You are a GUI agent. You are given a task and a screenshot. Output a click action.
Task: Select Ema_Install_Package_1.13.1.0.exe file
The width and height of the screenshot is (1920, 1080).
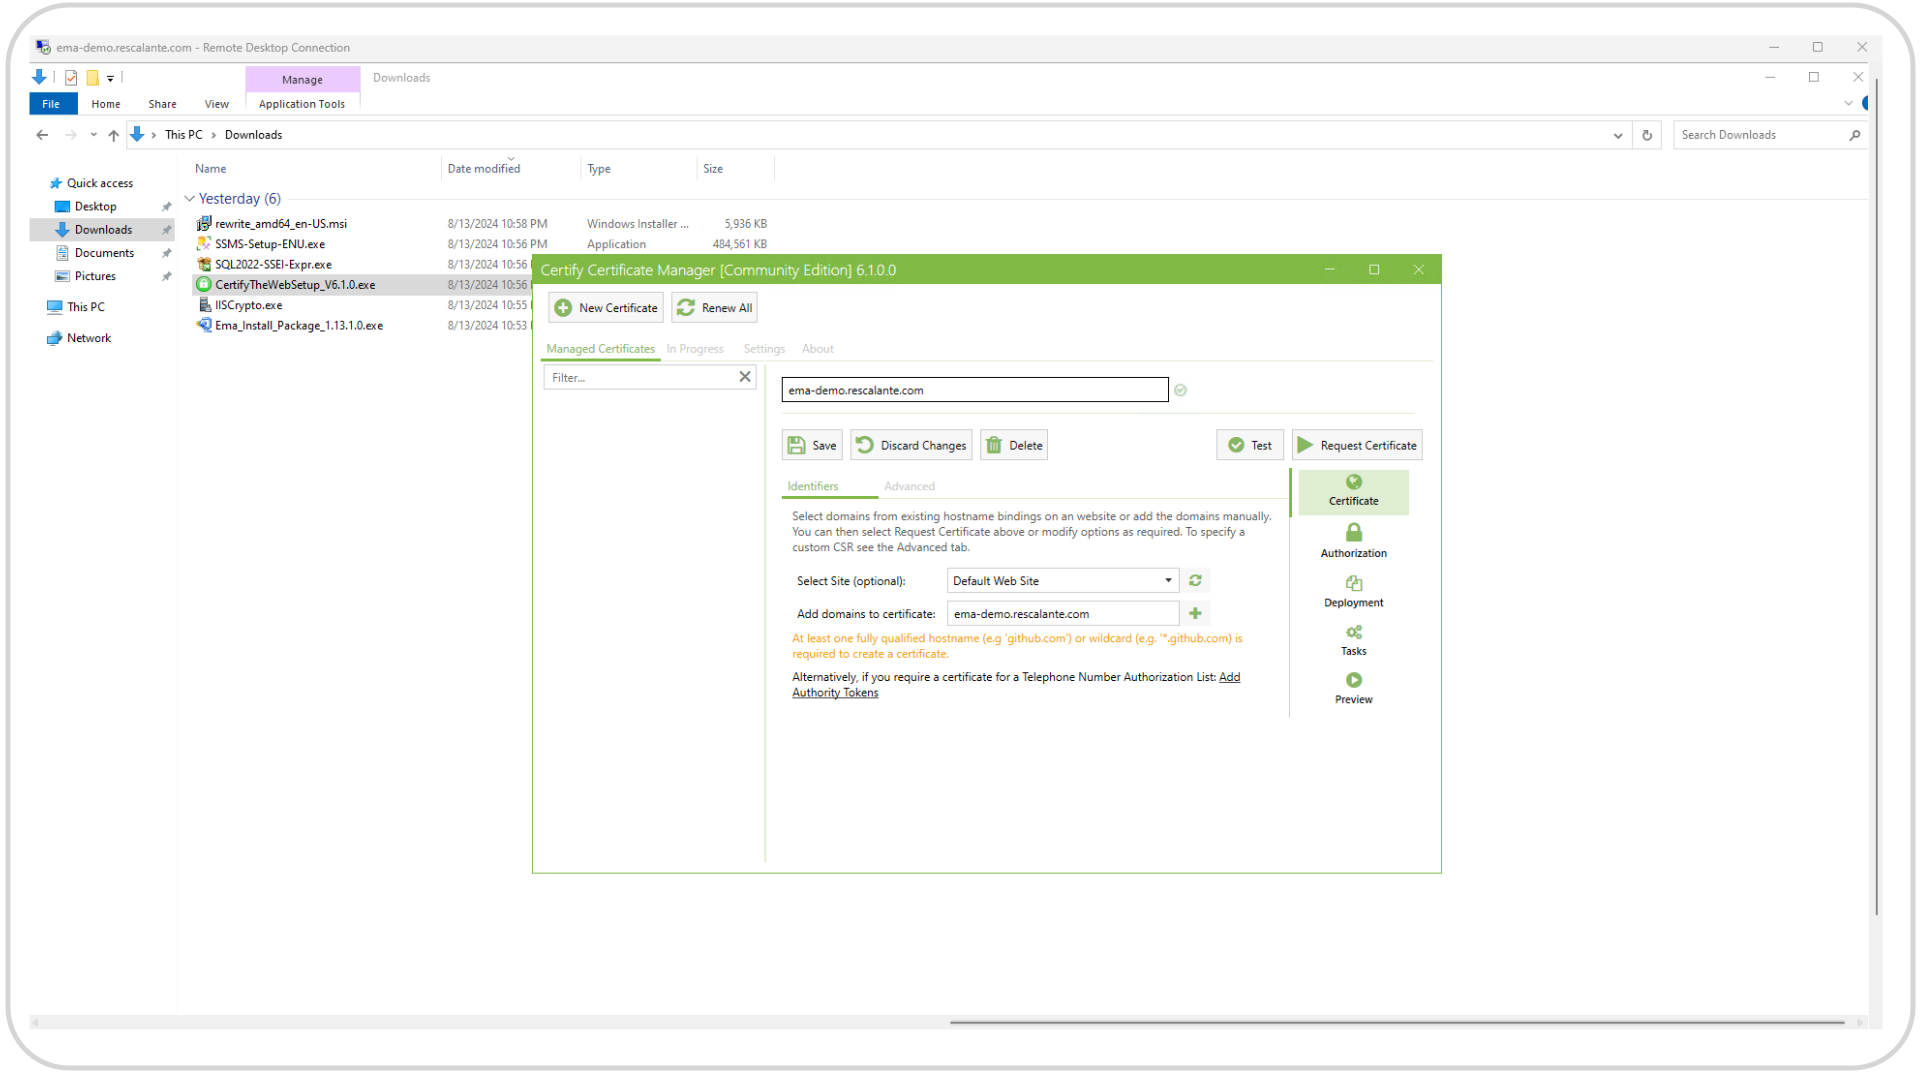click(299, 326)
